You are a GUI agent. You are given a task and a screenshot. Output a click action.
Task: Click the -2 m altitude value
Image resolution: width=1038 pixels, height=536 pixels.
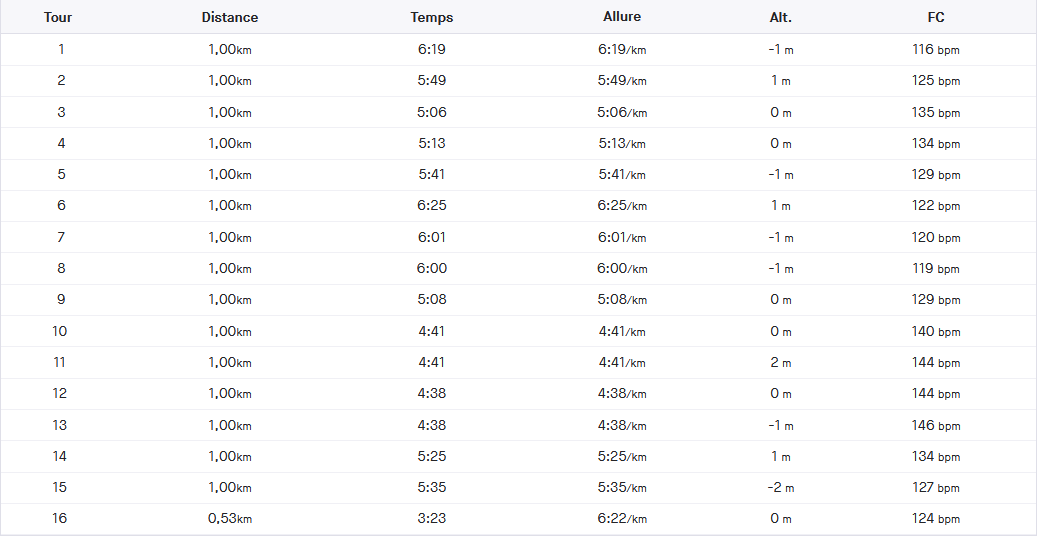[780, 487]
